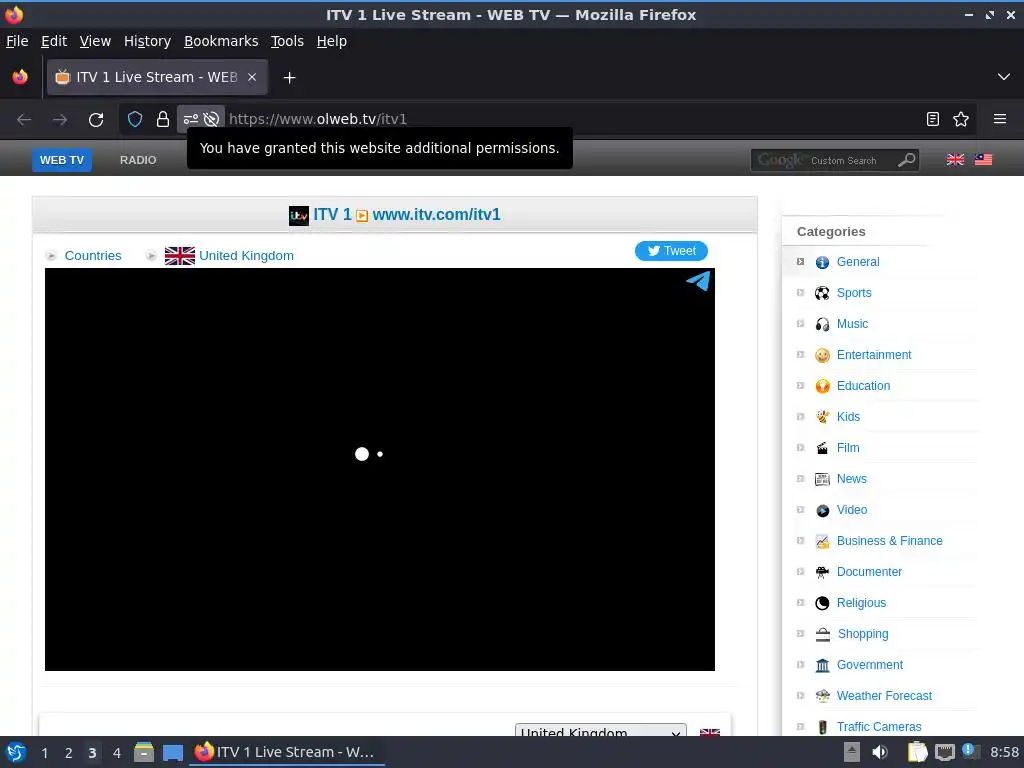
Task: Toggle the autoplay blocked icon in the address bar
Action: point(211,120)
